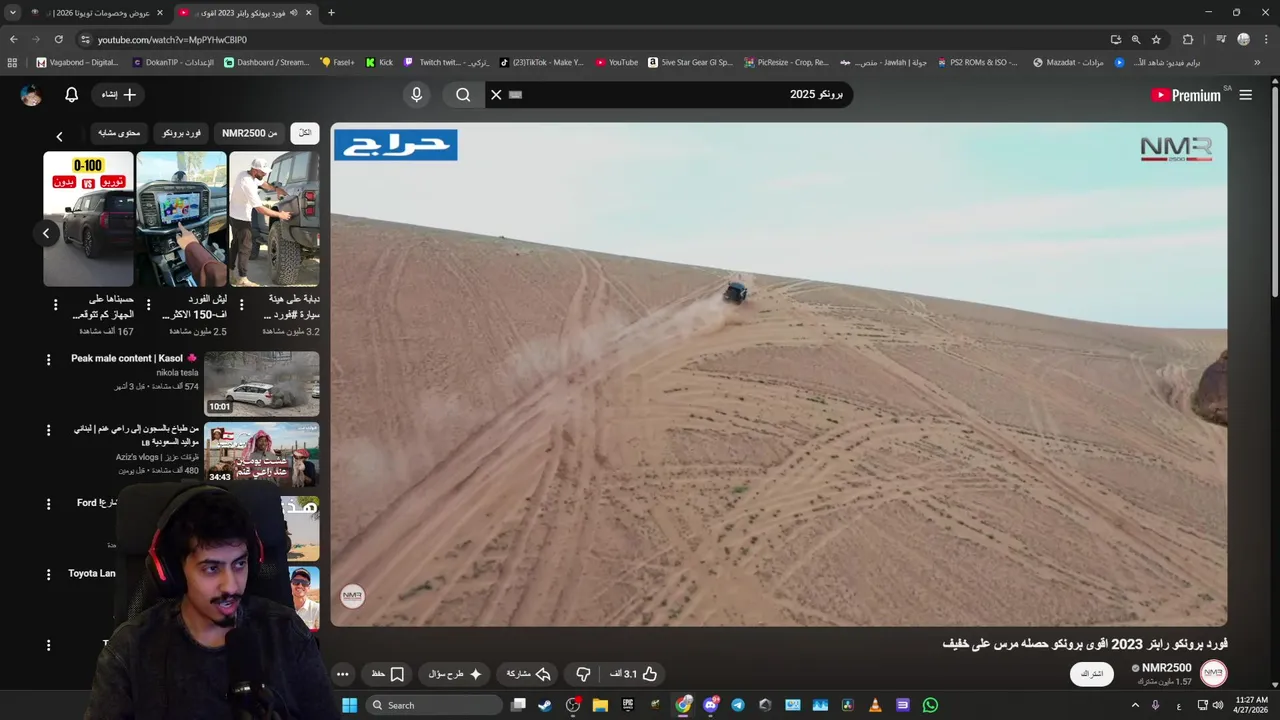Open browser zoom magnifier icon in address bar
Viewport: 1280px width, 720px height.
click(x=1135, y=39)
